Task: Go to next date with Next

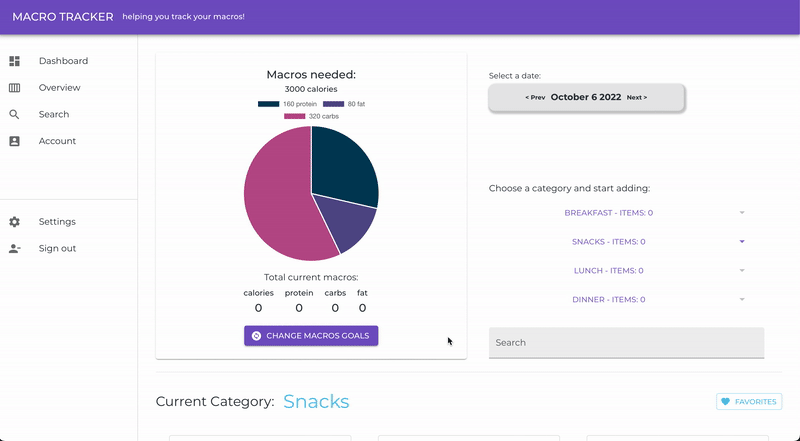Action: point(637,97)
